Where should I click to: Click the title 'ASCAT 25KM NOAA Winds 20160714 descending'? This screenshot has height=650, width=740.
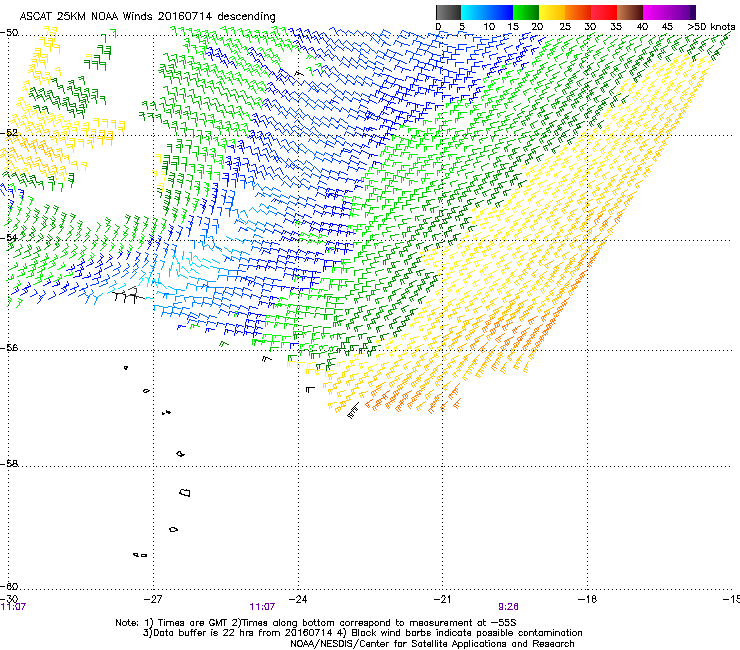tap(147, 16)
